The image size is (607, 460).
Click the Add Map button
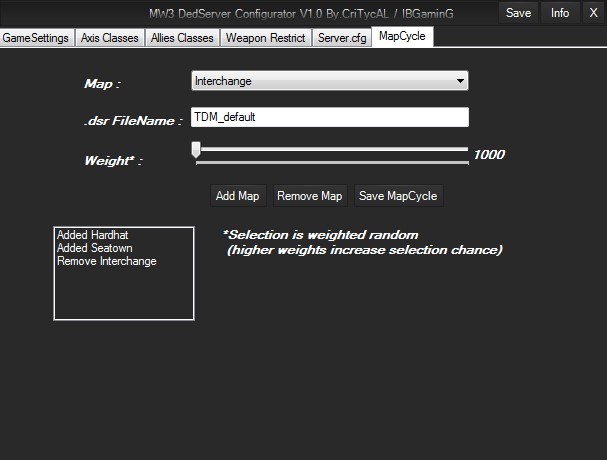click(x=237, y=196)
